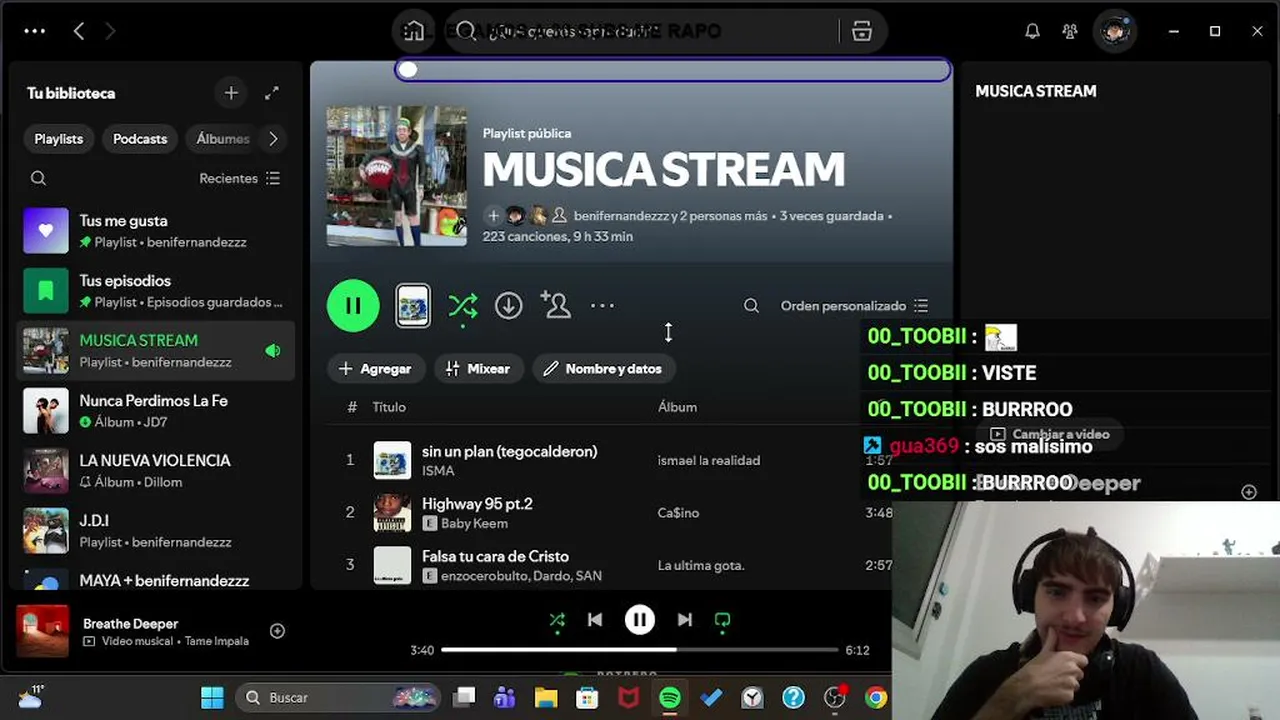The width and height of the screenshot is (1280, 720).
Task: Open the notifications bell
Action: click(x=1032, y=31)
